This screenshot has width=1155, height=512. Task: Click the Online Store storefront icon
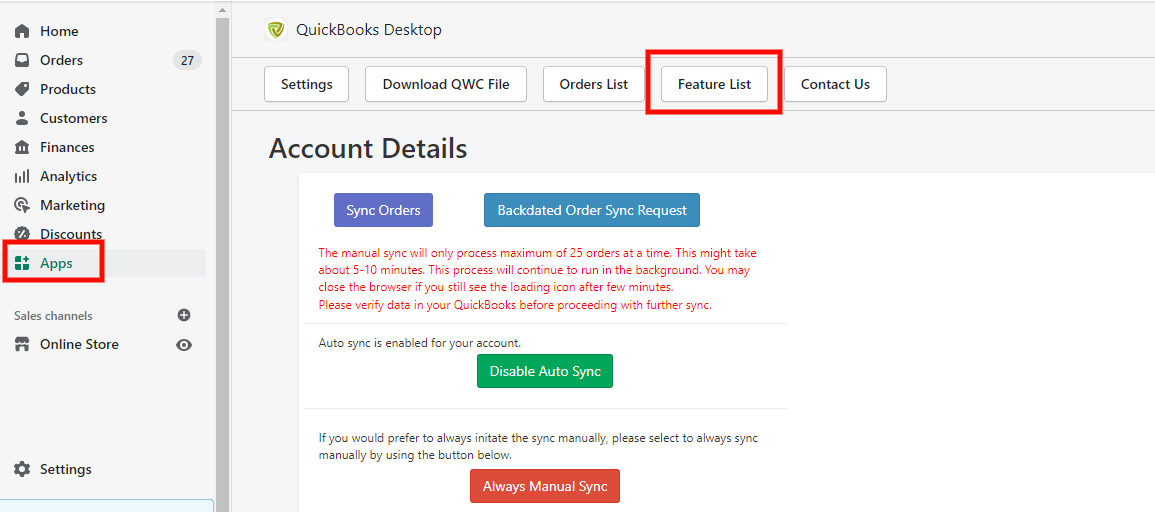(x=22, y=344)
